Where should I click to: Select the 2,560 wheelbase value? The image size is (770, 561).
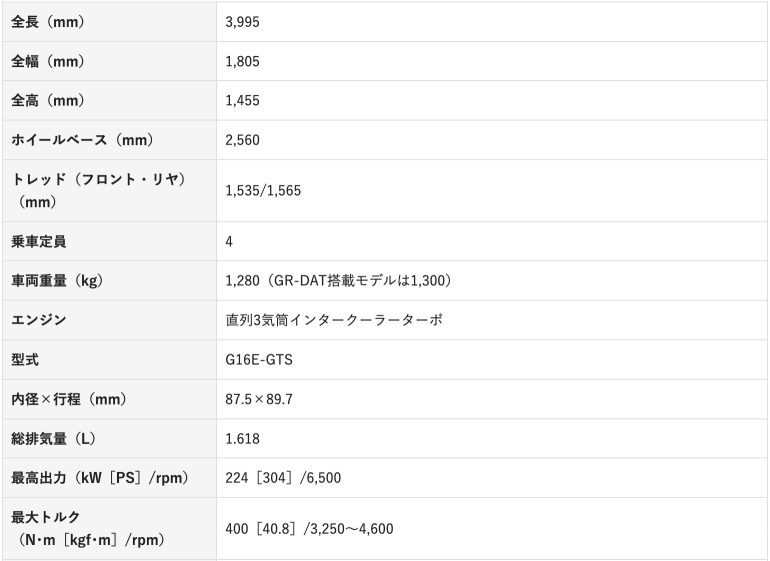click(243, 140)
